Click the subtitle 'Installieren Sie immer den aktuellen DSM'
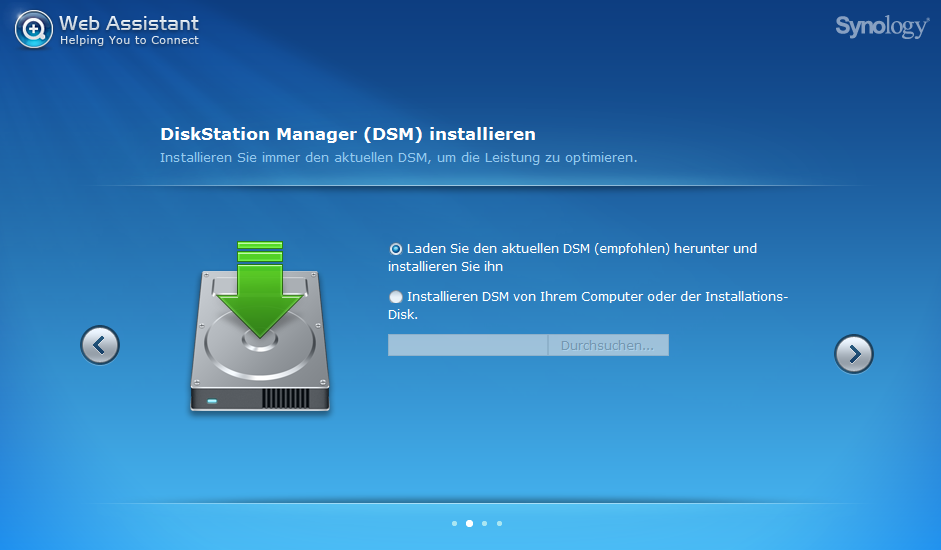Viewport: 941px width, 550px height. pos(295,158)
